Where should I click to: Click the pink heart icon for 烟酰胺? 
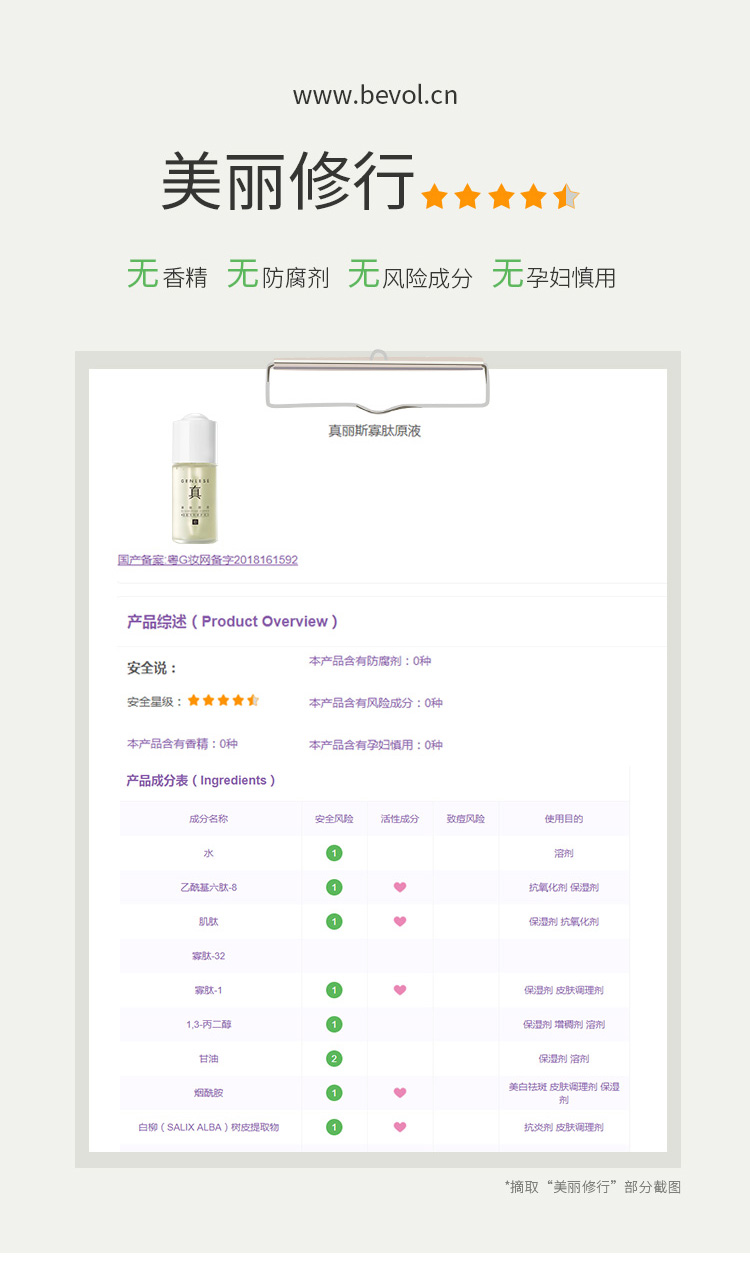400,1093
